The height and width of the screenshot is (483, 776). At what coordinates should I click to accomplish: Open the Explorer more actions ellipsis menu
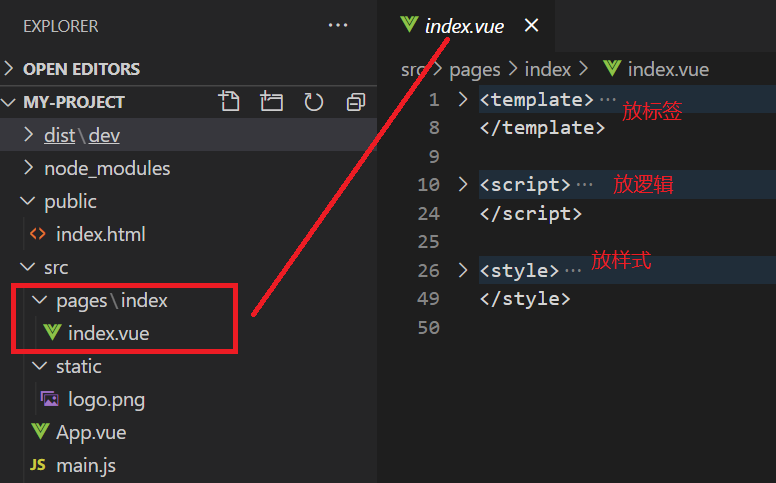(x=338, y=25)
